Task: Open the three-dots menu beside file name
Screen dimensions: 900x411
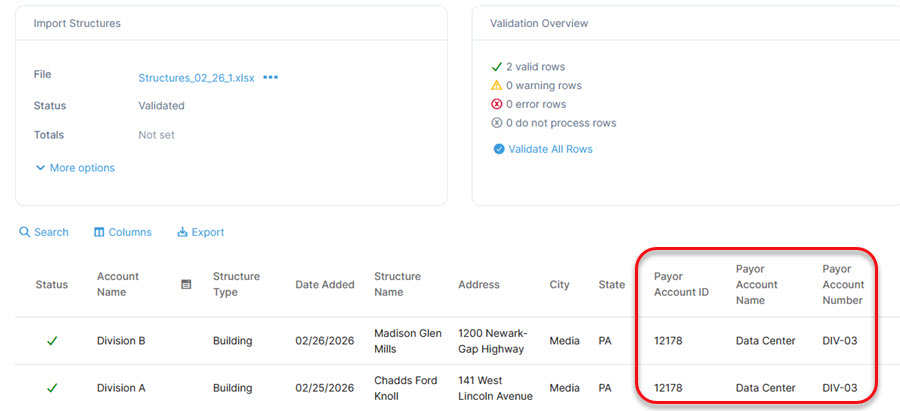Action: point(270,78)
